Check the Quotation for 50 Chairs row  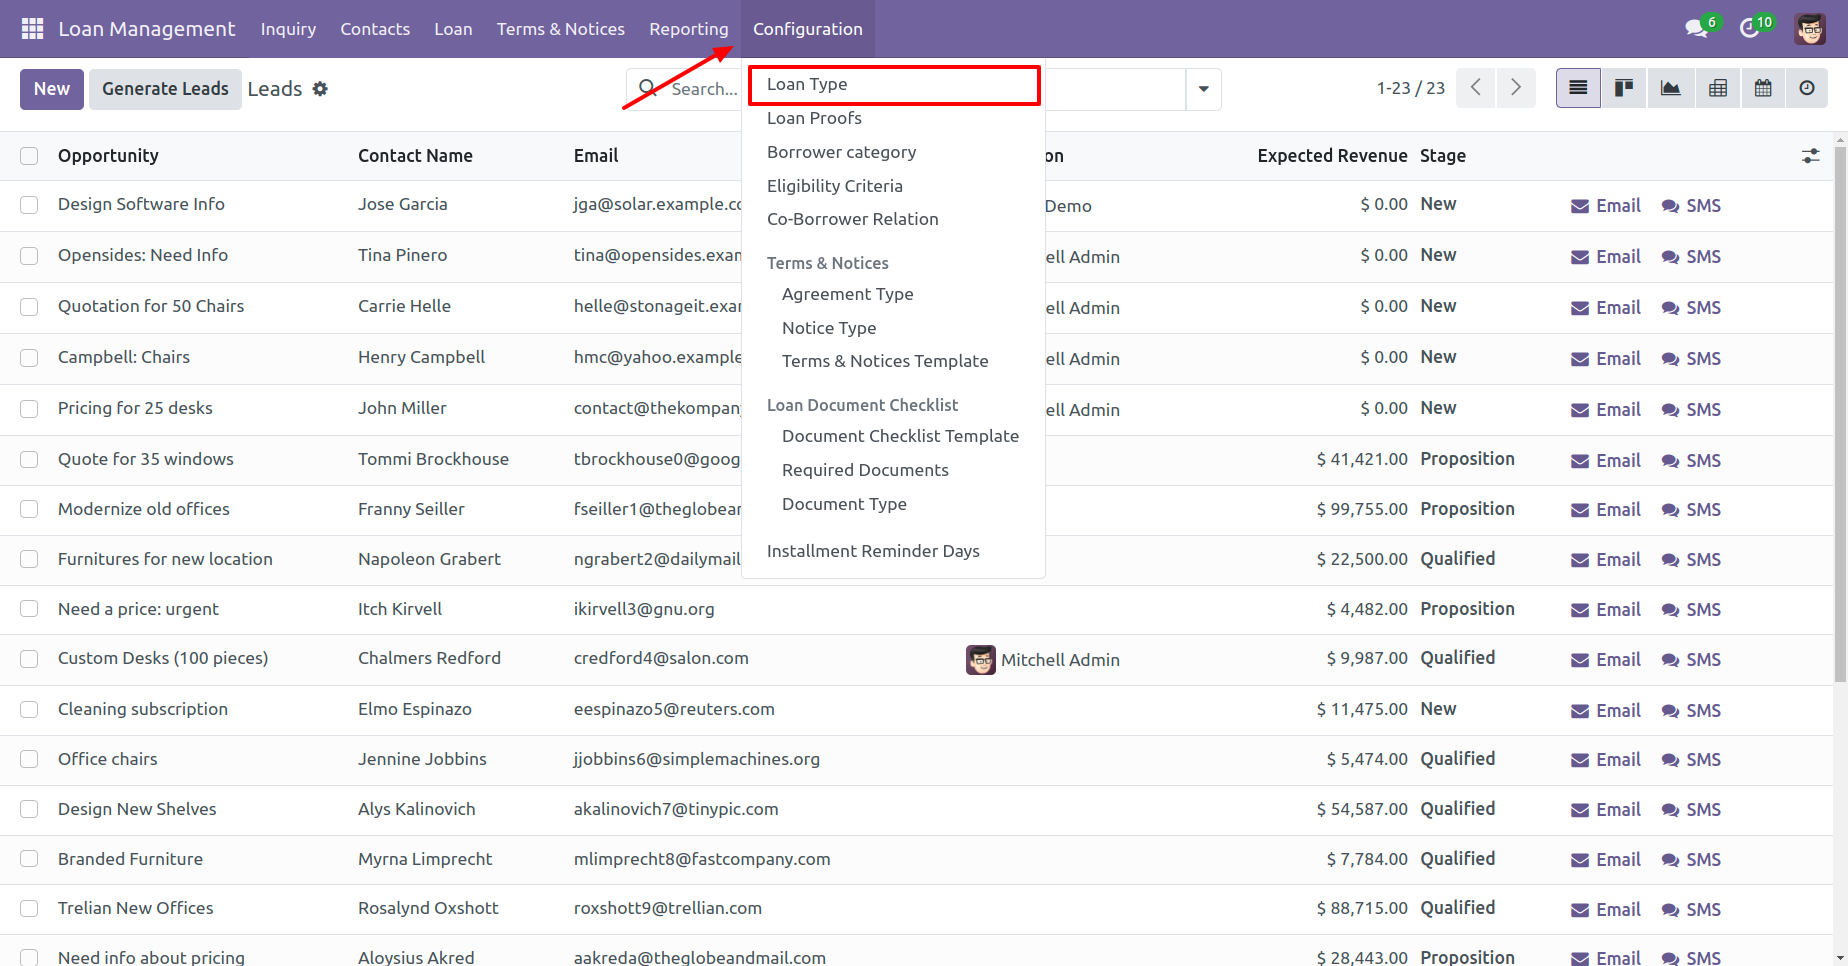[x=29, y=307]
